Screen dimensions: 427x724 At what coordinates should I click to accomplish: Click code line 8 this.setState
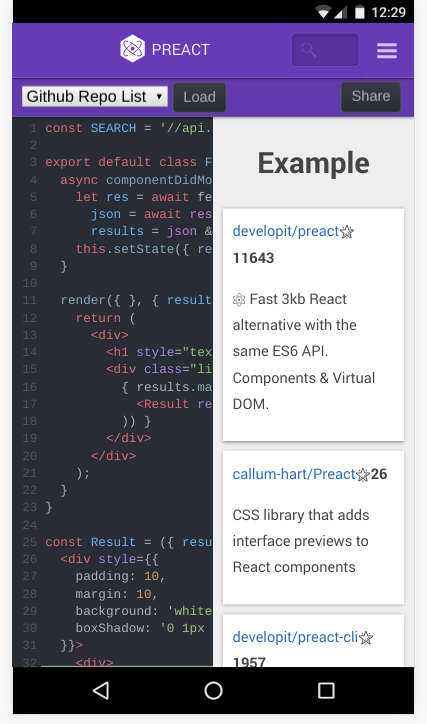coord(144,249)
